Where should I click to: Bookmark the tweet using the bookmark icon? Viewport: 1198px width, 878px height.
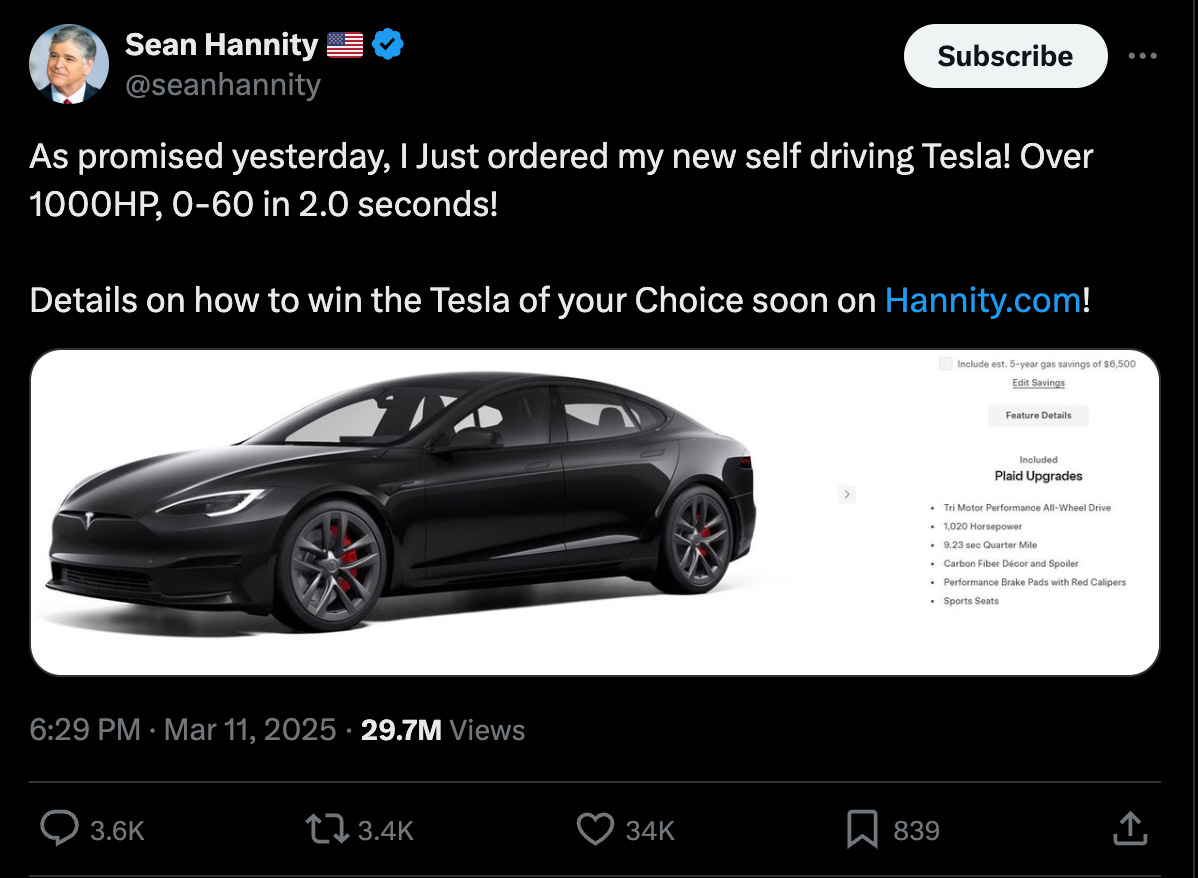(861, 829)
